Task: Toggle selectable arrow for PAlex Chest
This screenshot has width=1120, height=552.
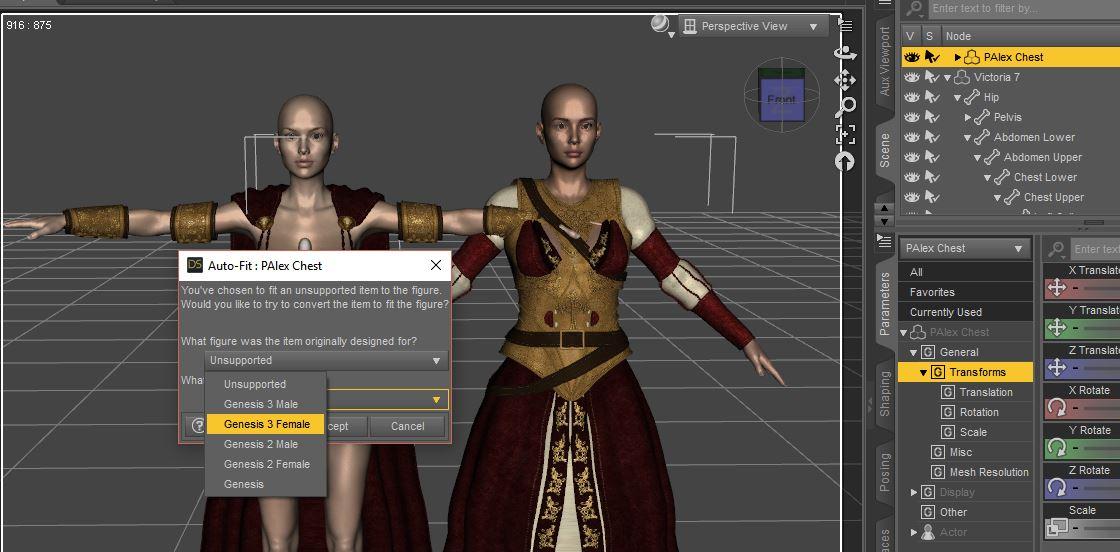Action: pyautogui.click(x=931, y=57)
